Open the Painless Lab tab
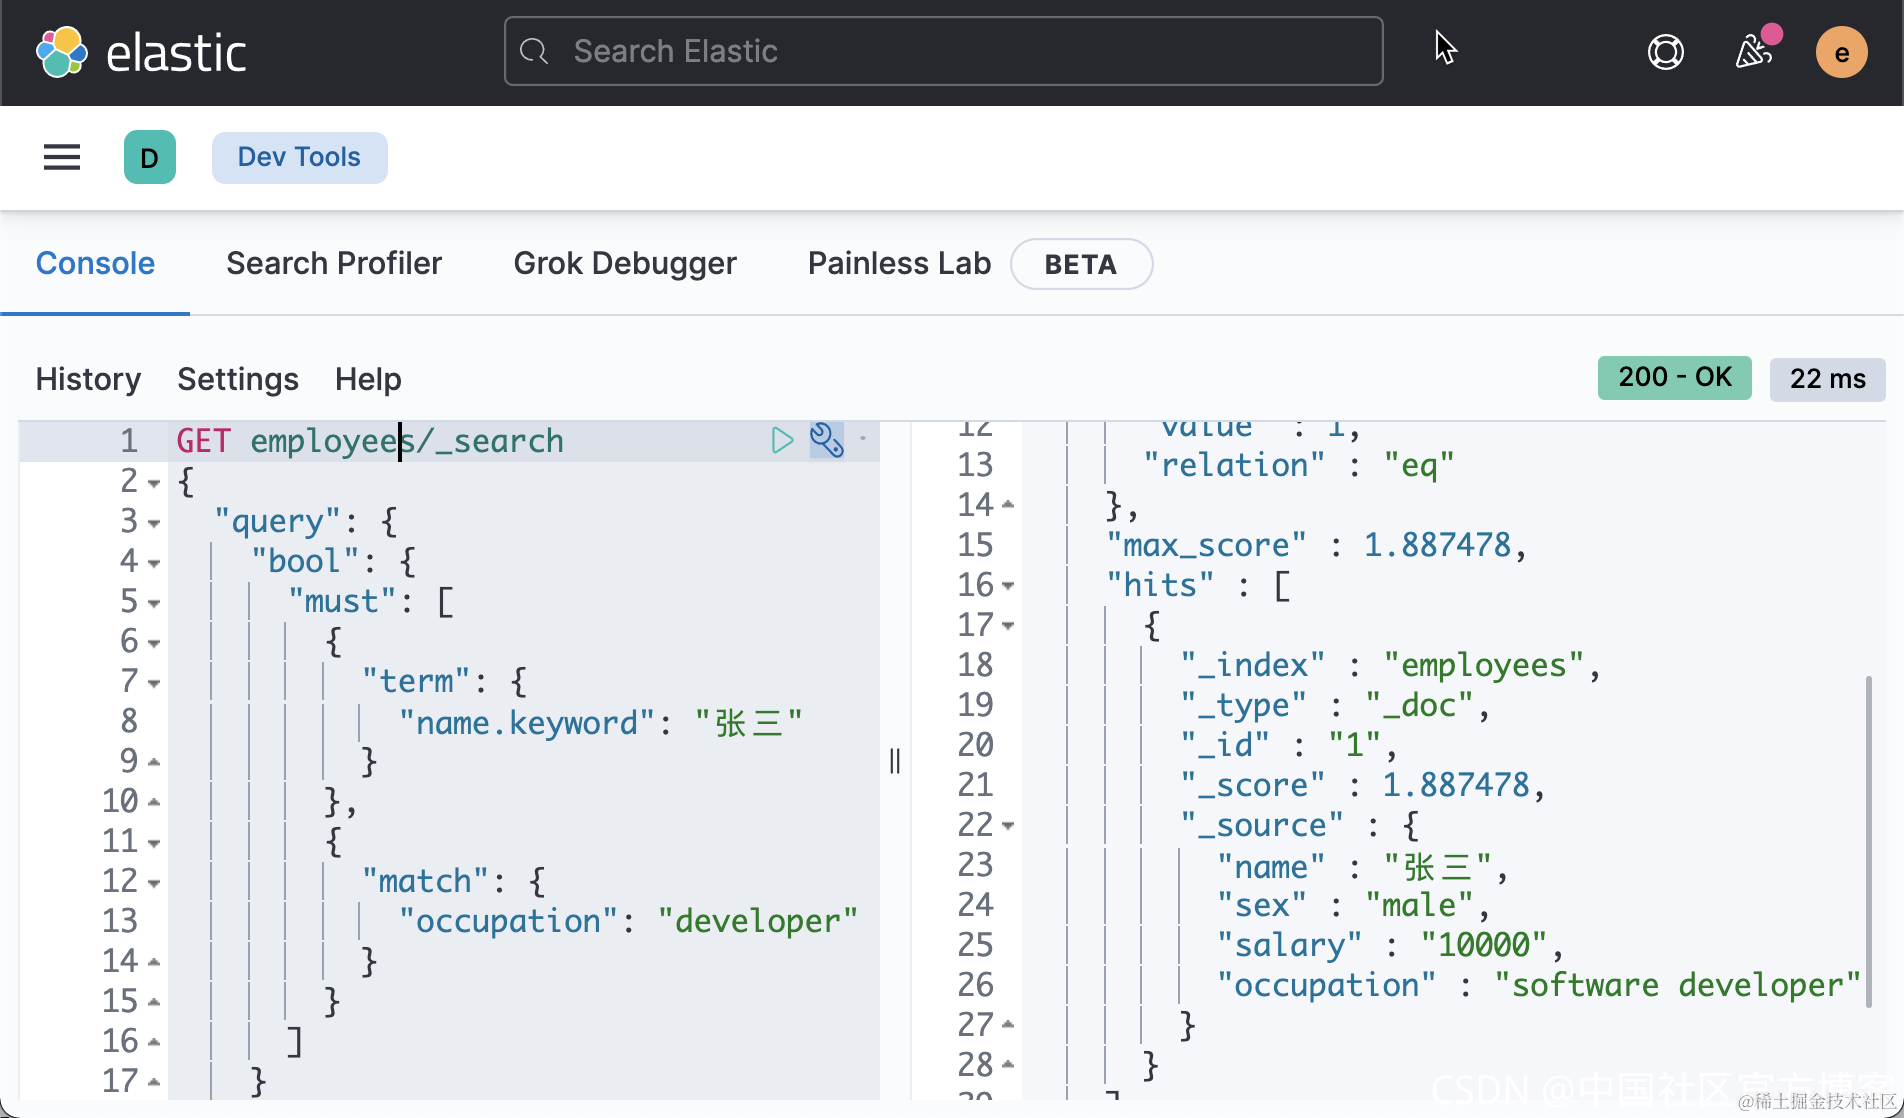The width and height of the screenshot is (1904, 1118). [899, 263]
